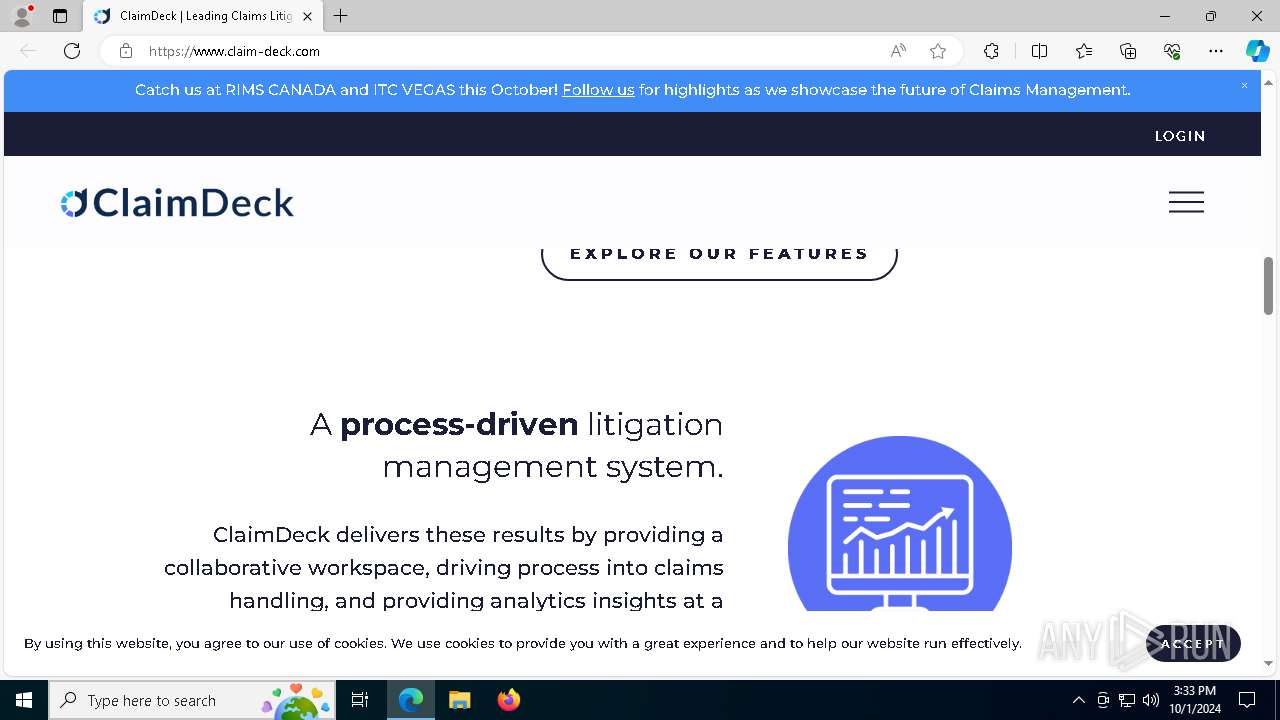
Task: Follow the 'Follow us' link
Action: pyautogui.click(x=598, y=89)
